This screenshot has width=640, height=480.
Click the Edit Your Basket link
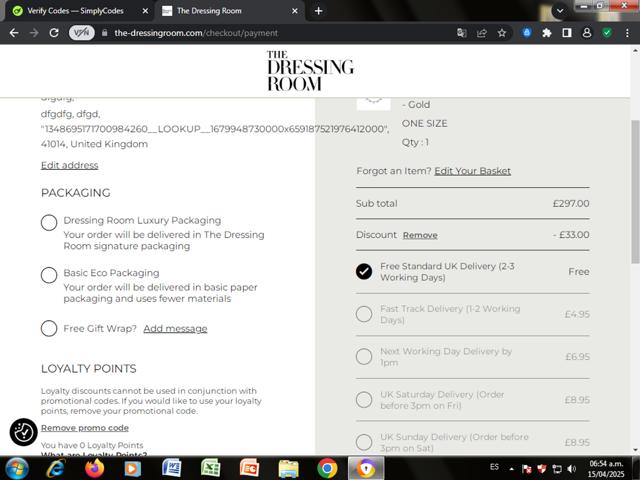pyautogui.click(x=472, y=171)
